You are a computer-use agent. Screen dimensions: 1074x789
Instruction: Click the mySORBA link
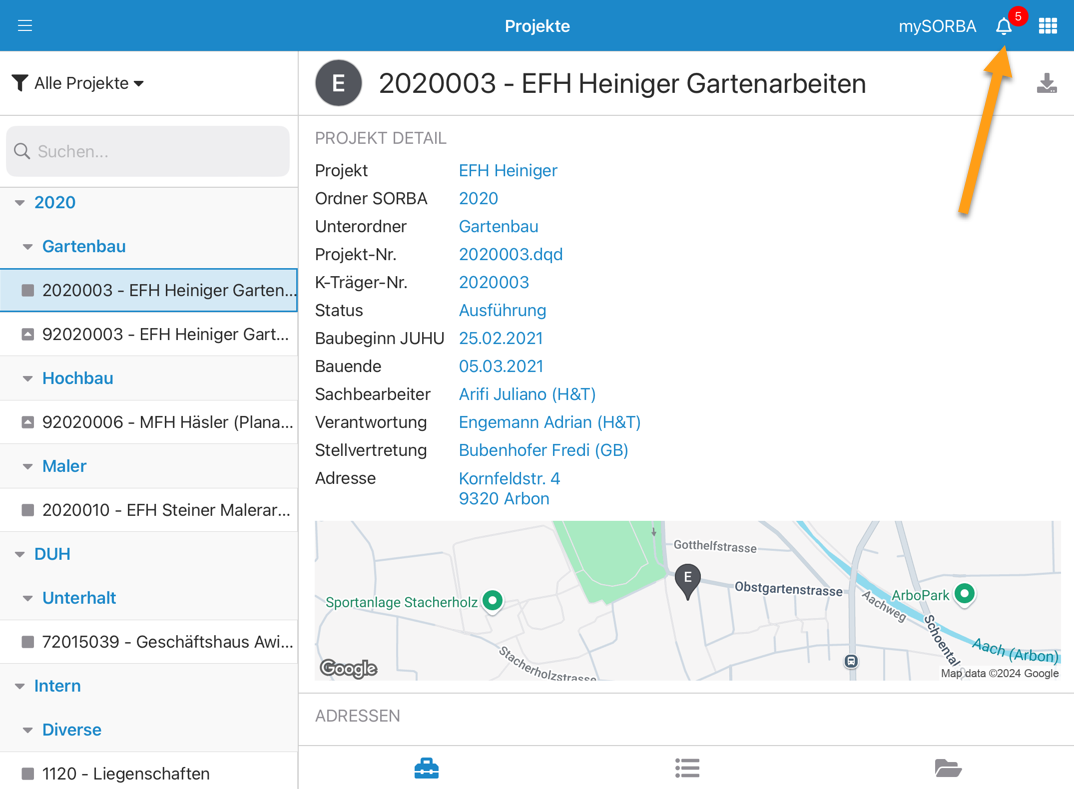(937, 27)
